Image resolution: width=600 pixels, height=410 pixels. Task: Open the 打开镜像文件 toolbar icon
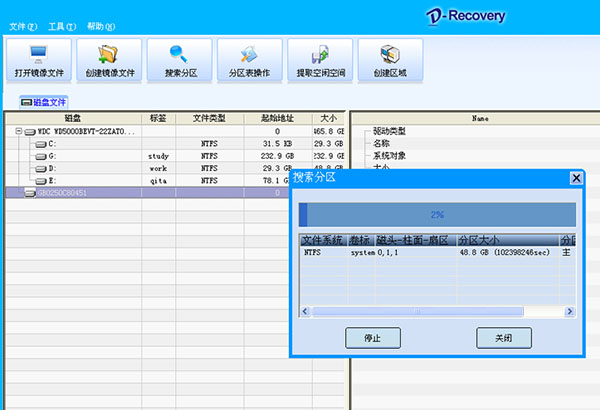click(x=39, y=60)
